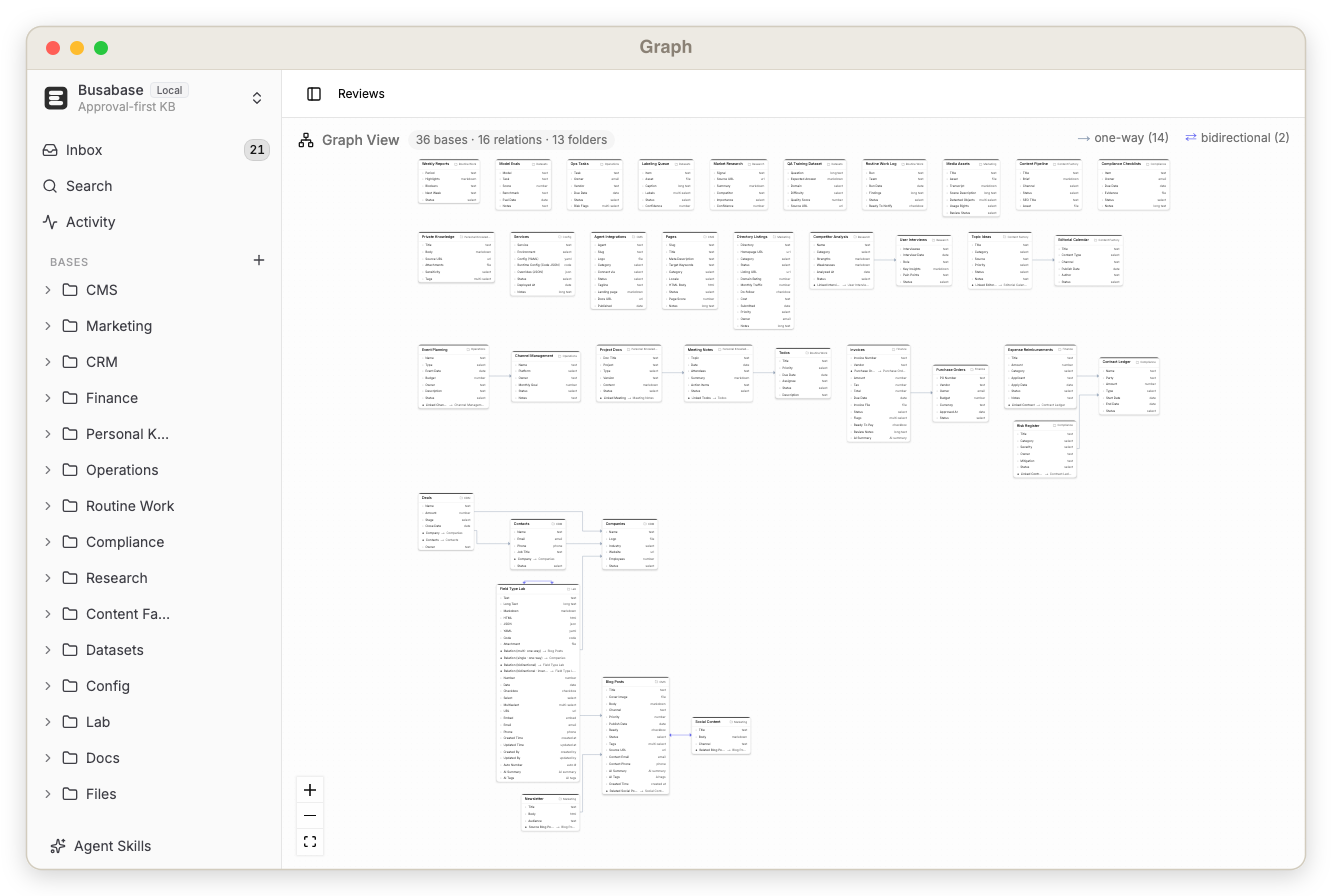Click the Local environment badge
Viewport: 1332px width, 896px height.
169,90
